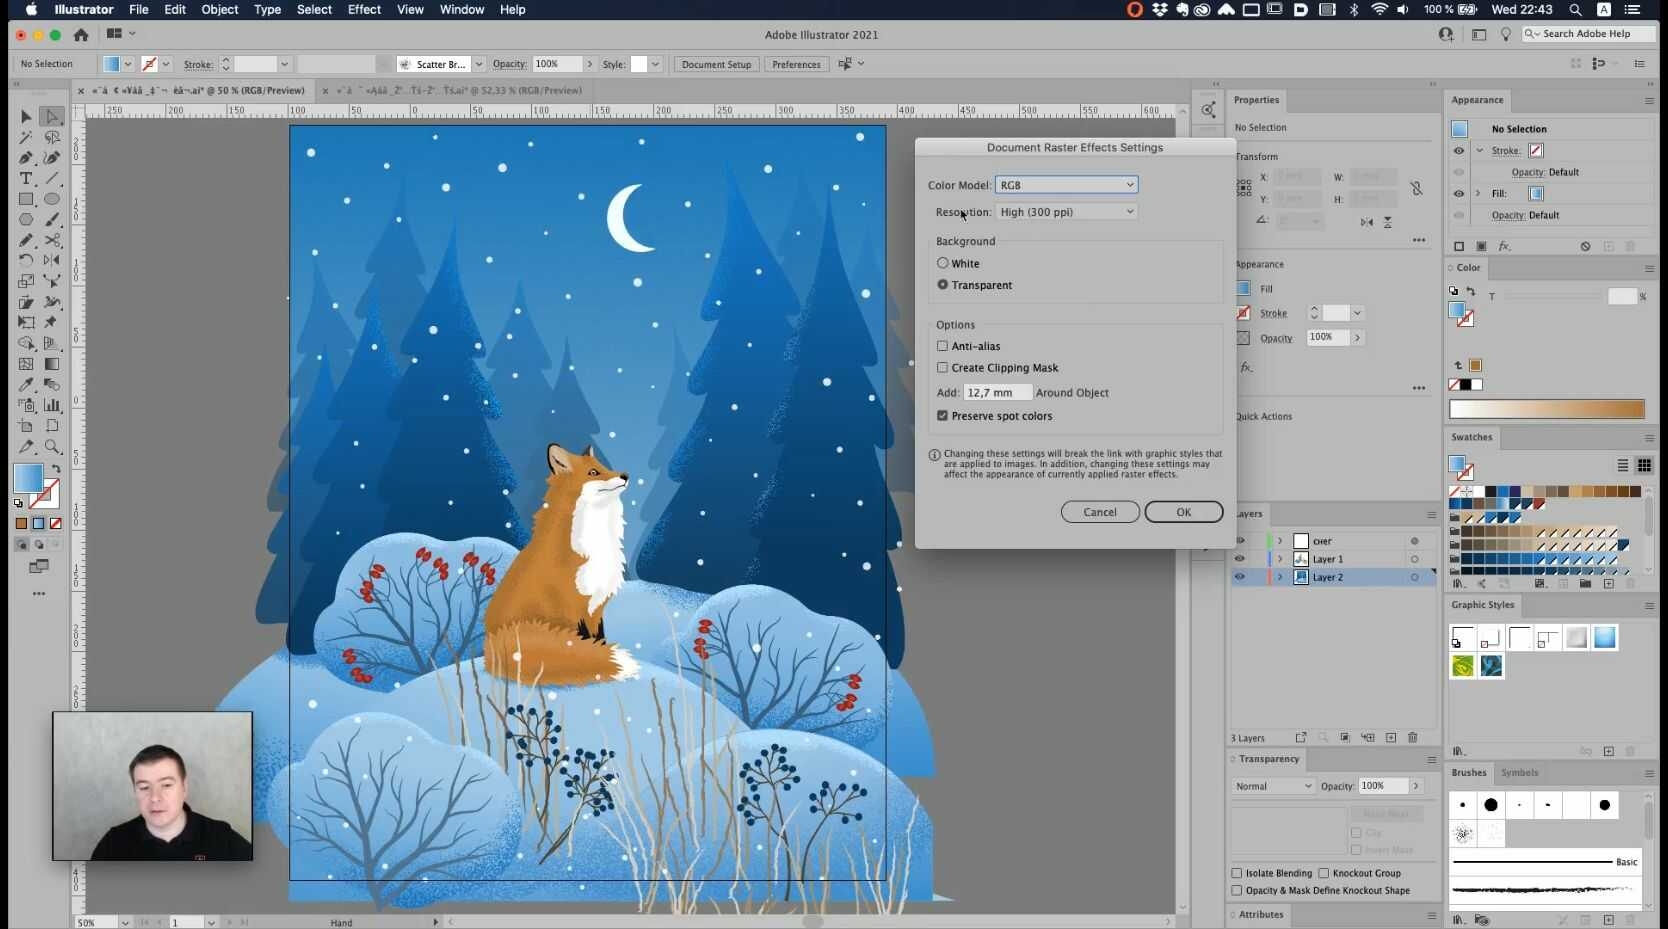The image size is (1668, 929).
Task: Delete selected layer with Layers trash icon
Action: (1413, 738)
